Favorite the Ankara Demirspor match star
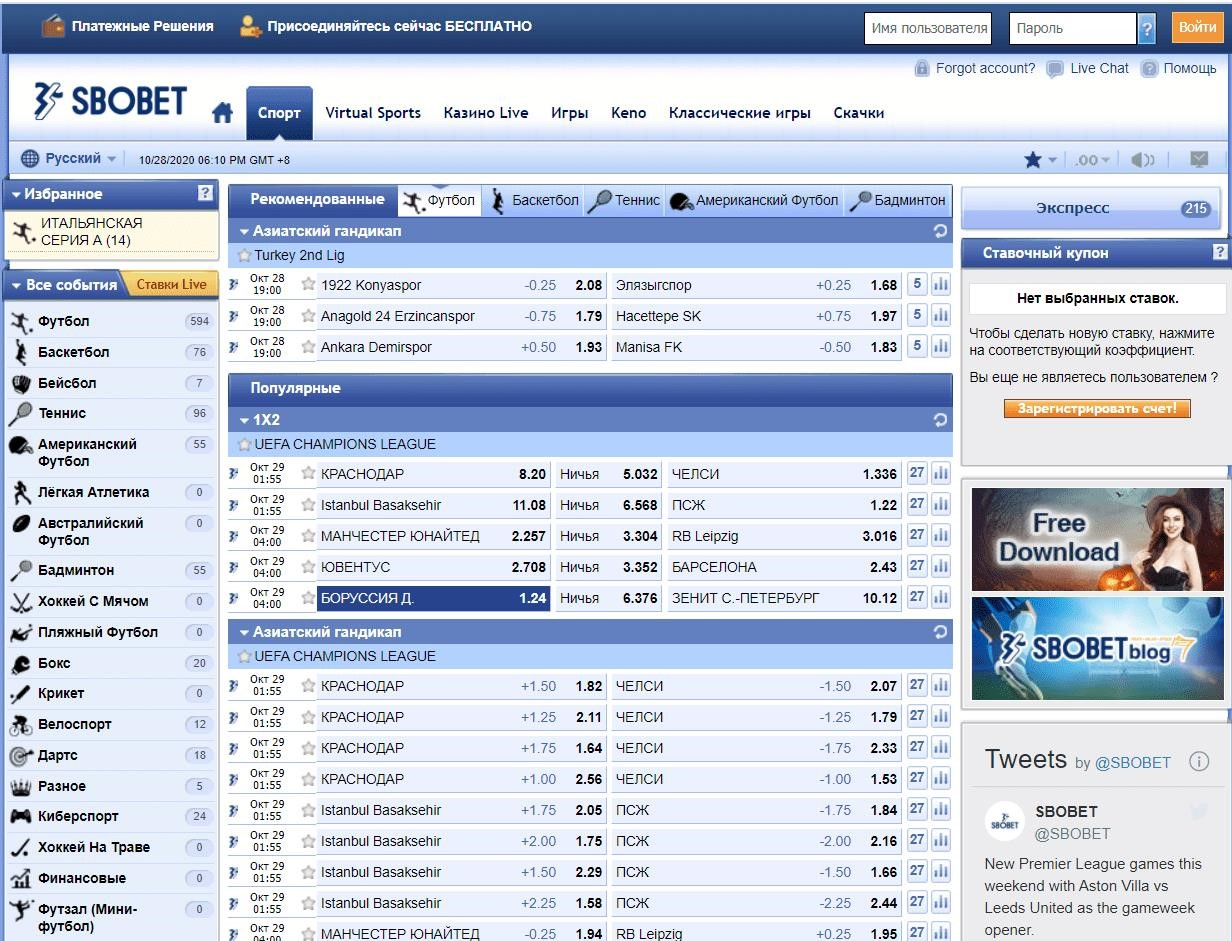 pyautogui.click(x=308, y=347)
